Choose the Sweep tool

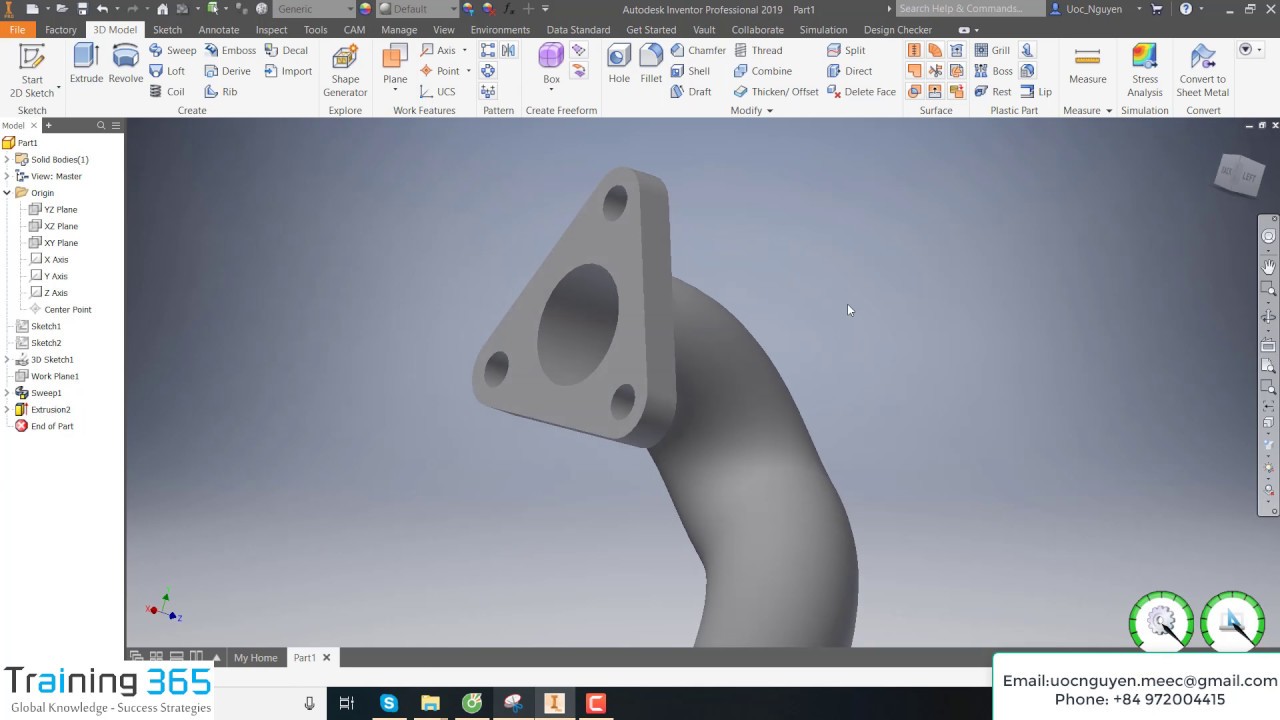[173, 50]
